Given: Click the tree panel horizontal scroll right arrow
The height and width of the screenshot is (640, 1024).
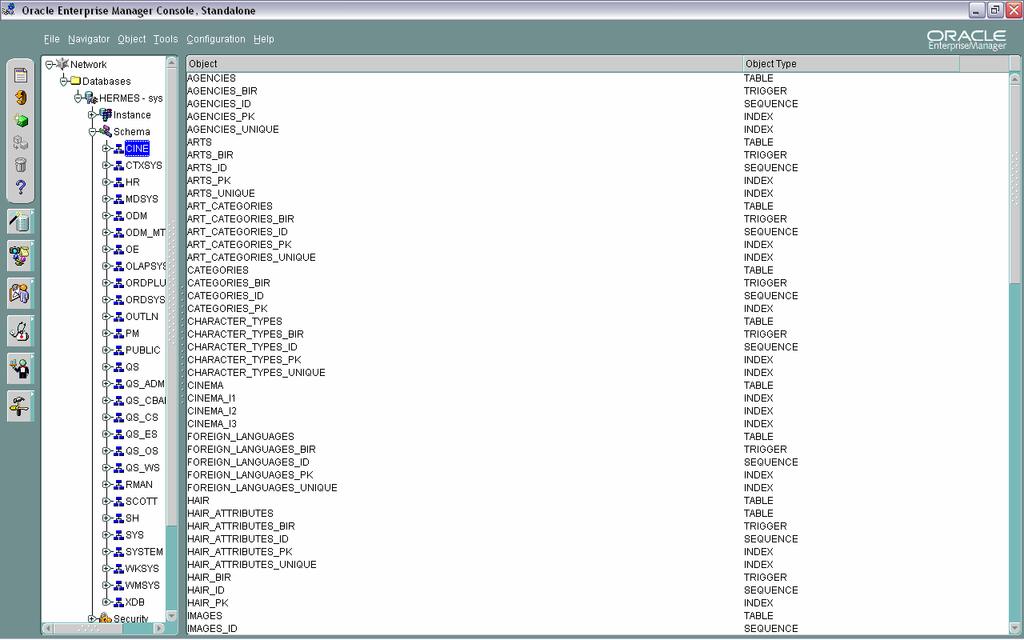Looking at the screenshot, I should 159,628.
